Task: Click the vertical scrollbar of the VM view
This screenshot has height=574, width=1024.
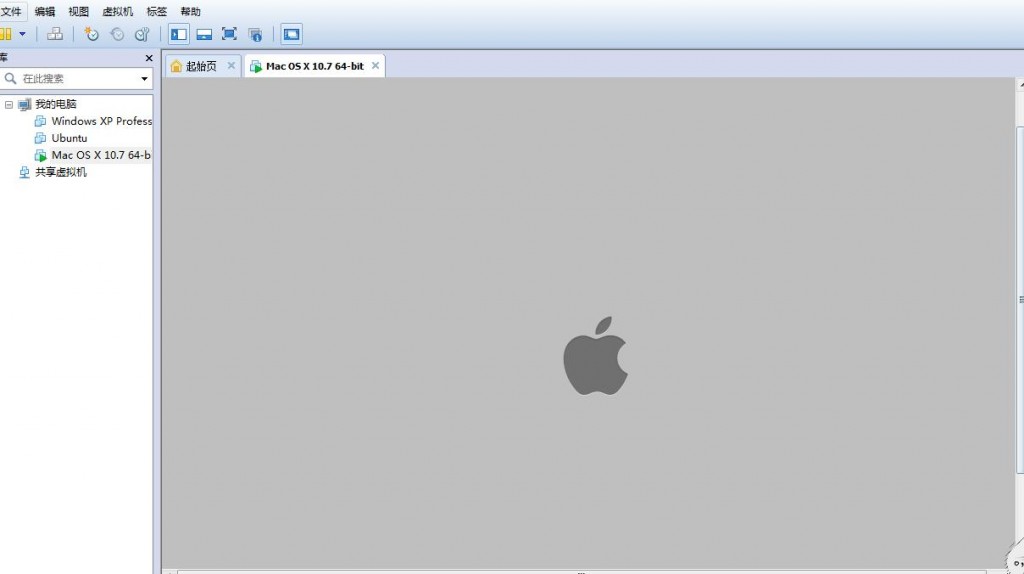Action: [x=1019, y=300]
